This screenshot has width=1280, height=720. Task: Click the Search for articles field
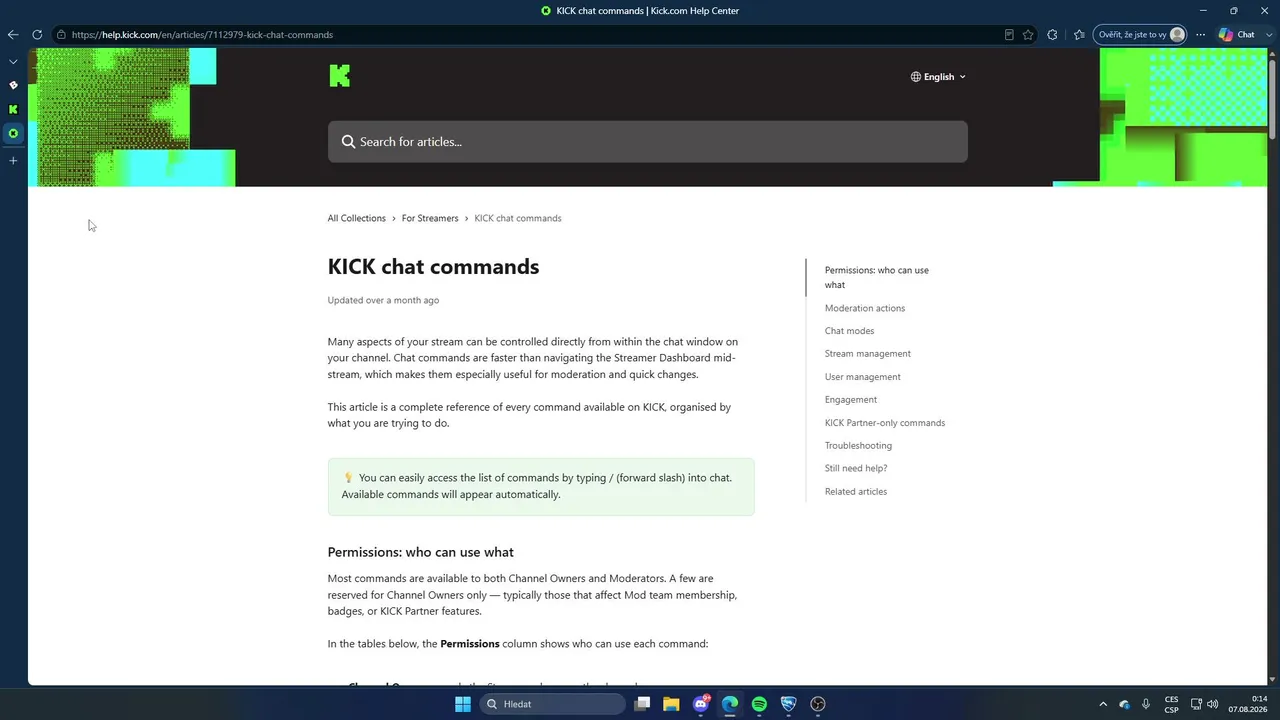coord(648,142)
